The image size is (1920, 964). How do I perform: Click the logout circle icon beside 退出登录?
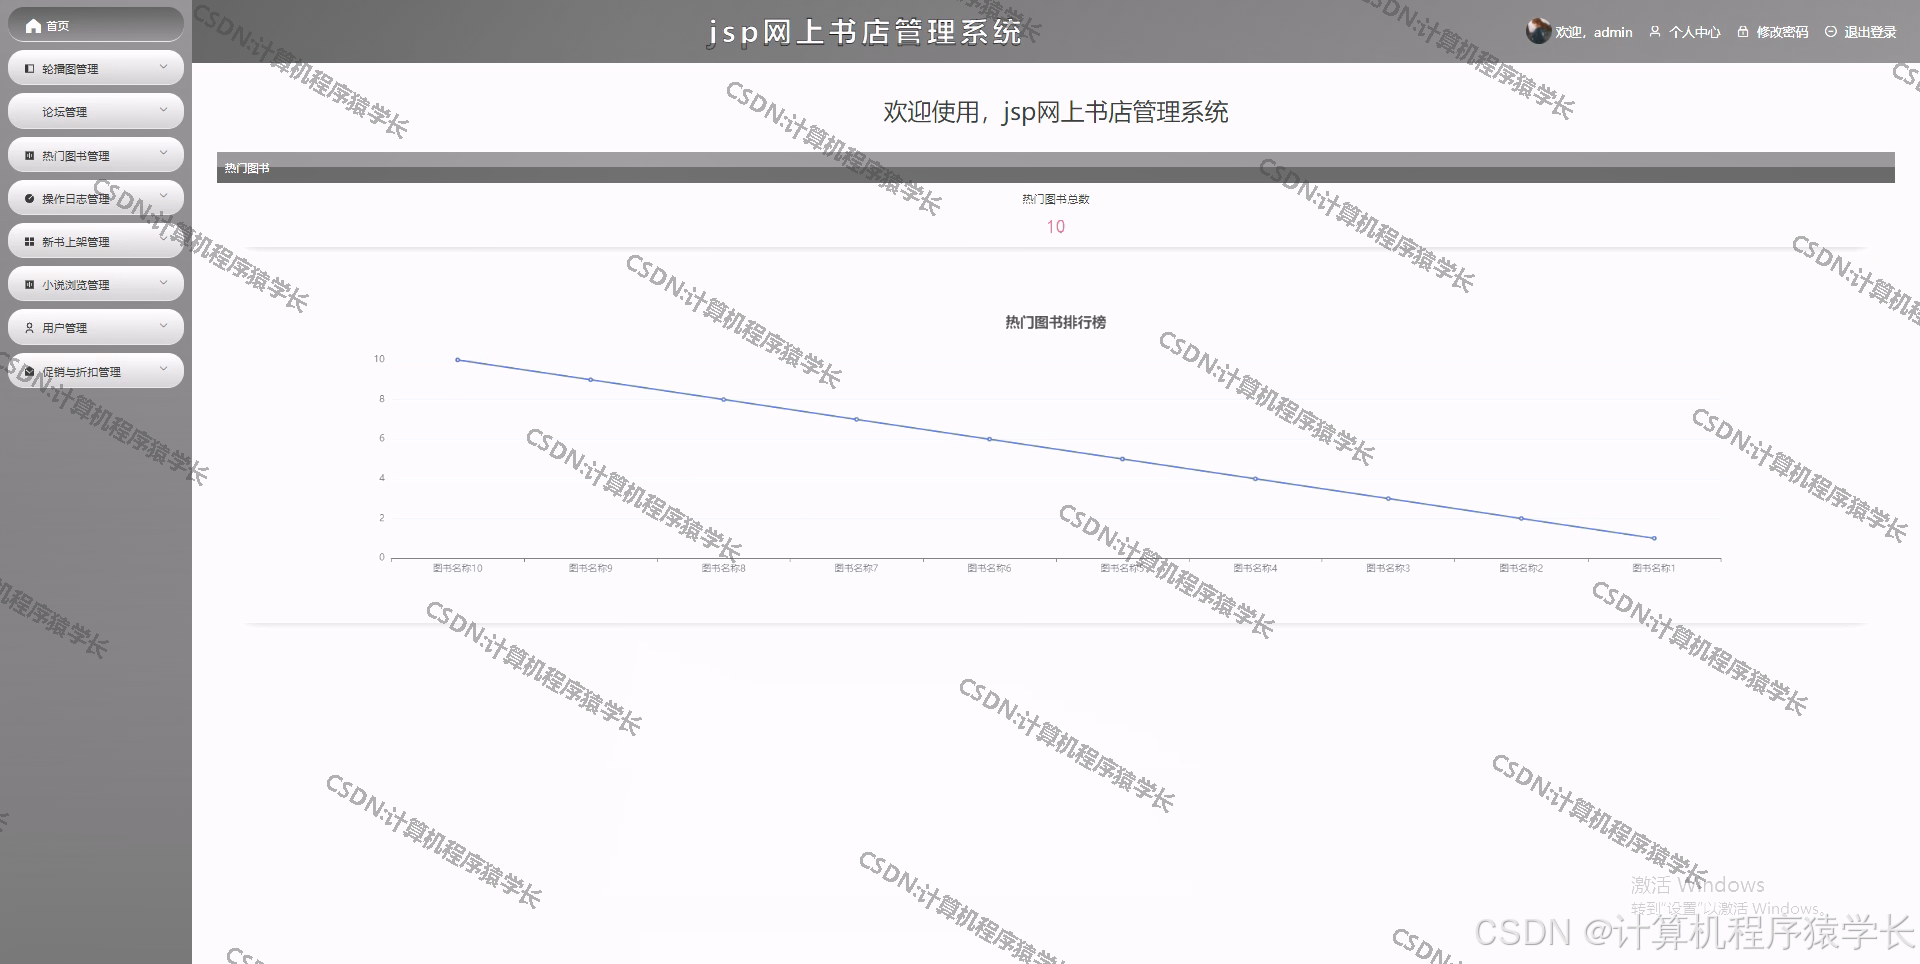tap(1831, 32)
